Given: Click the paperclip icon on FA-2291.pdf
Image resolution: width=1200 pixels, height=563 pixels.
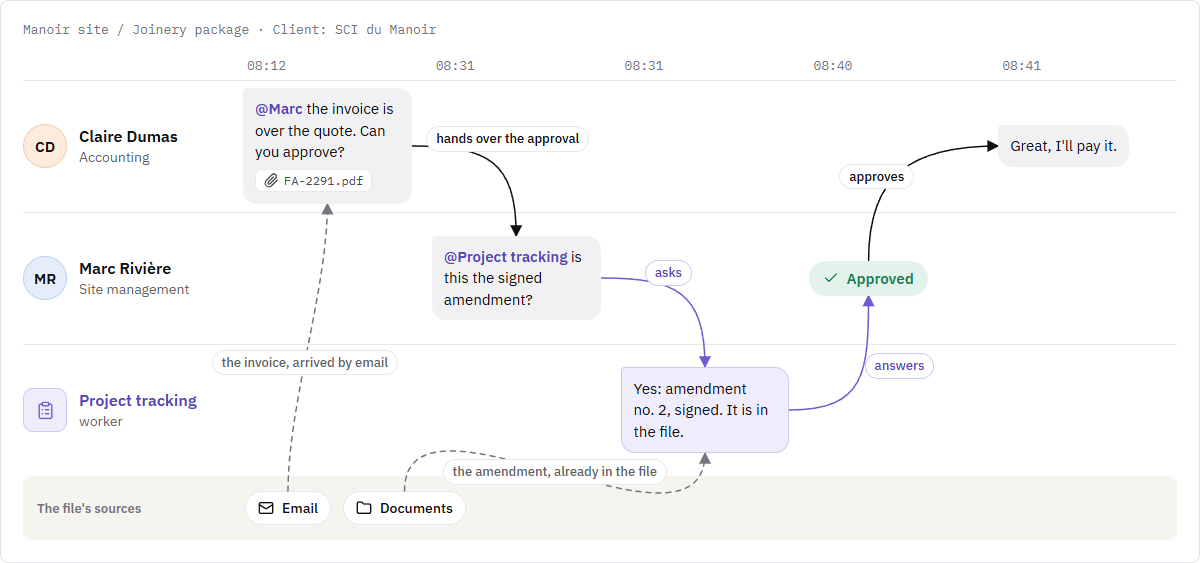Looking at the screenshot, I should click(x=270, y=181).
